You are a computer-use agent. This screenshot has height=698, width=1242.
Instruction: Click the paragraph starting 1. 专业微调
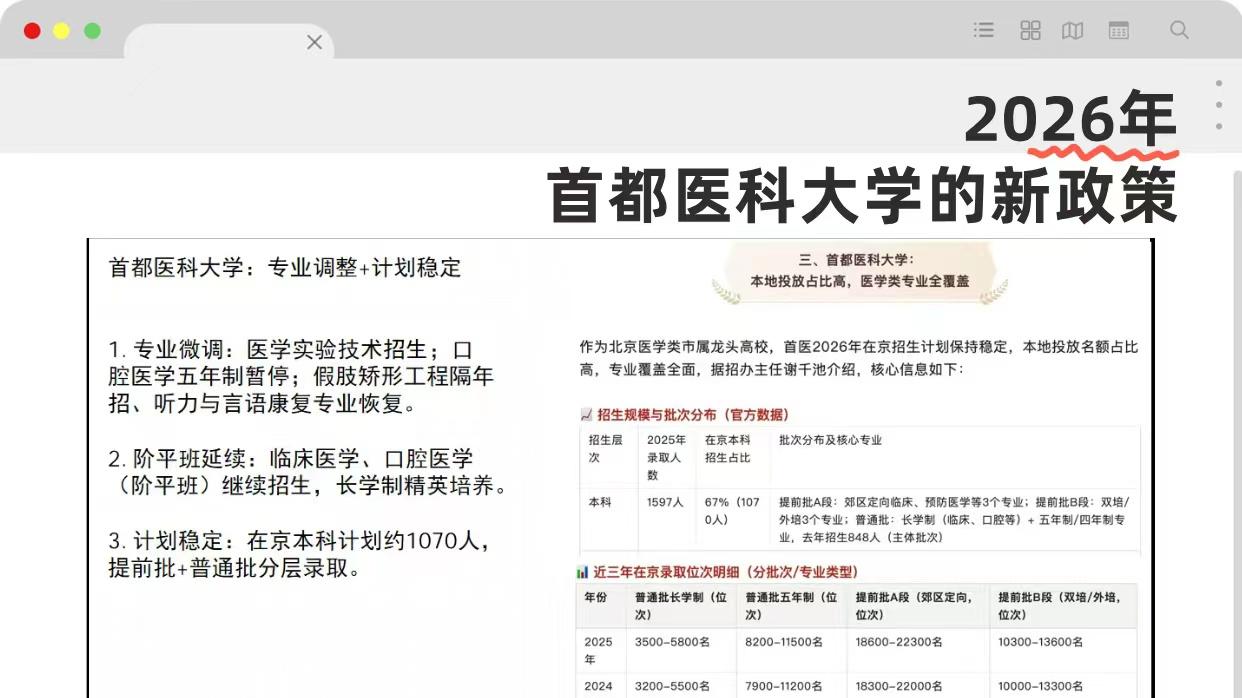301,378
